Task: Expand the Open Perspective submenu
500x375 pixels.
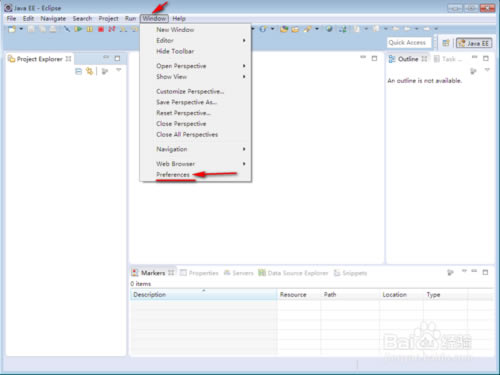Action: [x=195, y=66]
